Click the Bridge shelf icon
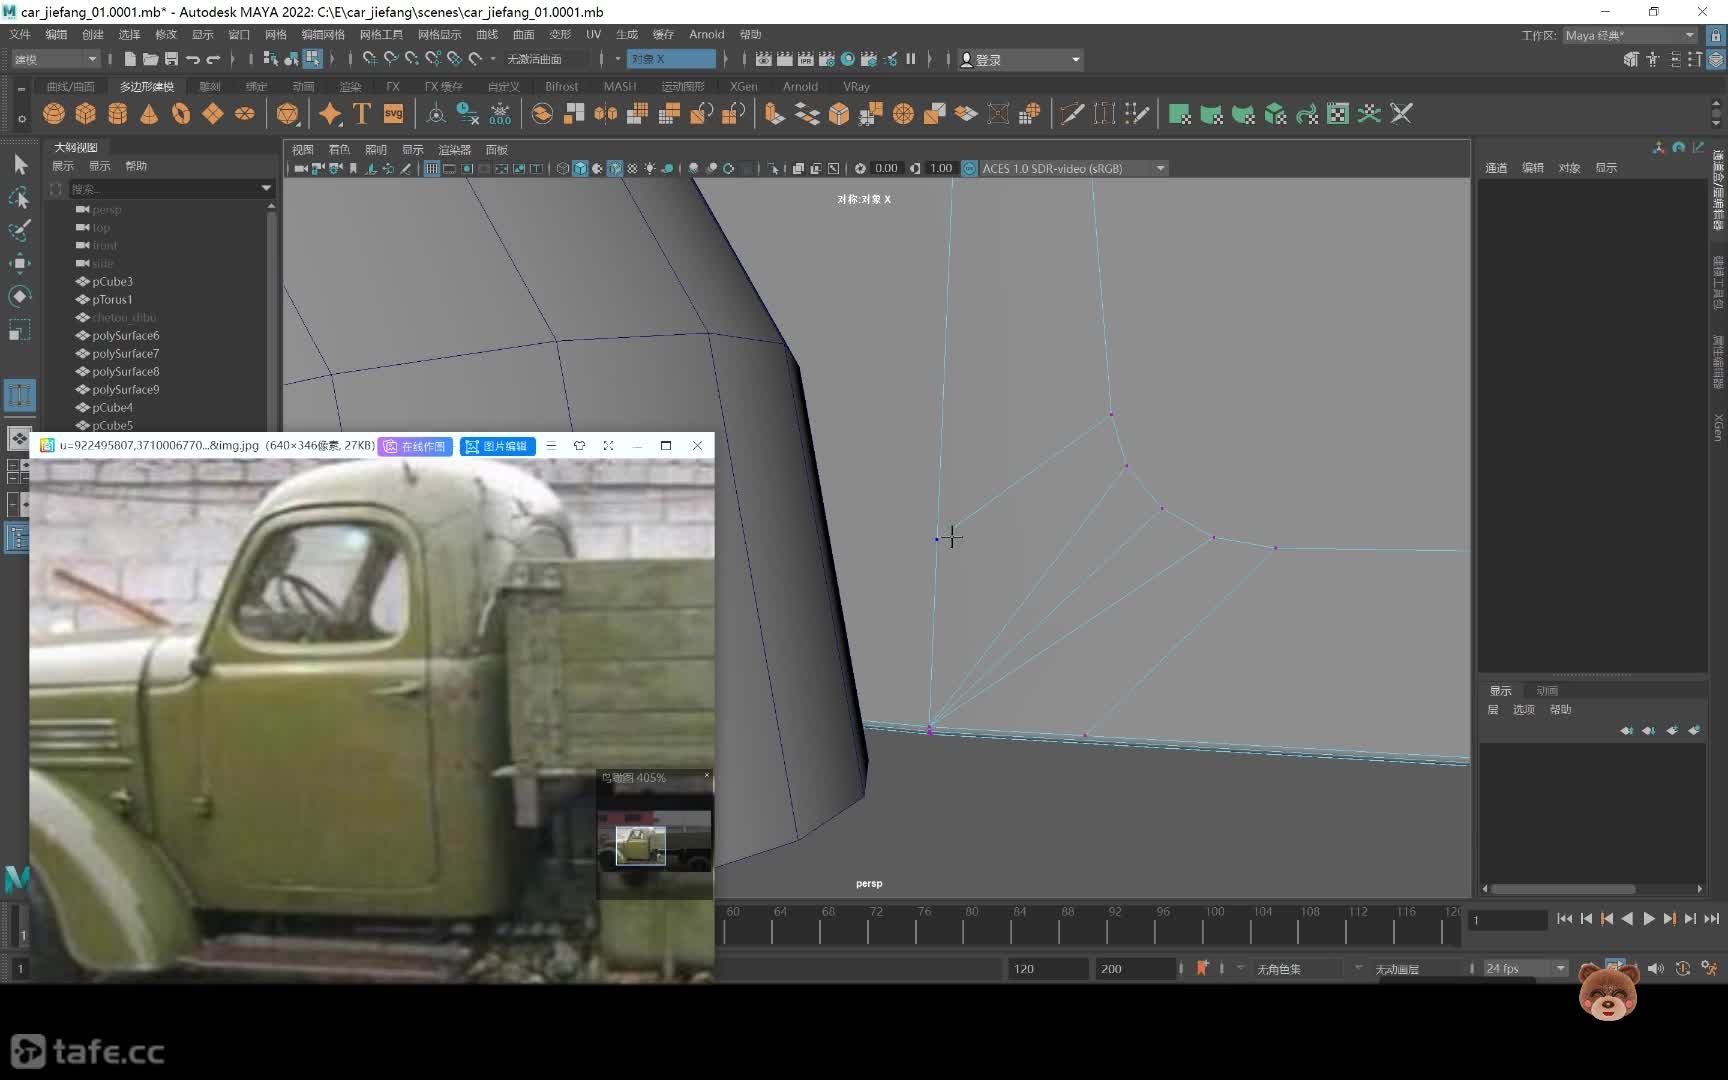Image resolution: width=1728 pixels, height=1080 pixels. [x=807, y=114]
